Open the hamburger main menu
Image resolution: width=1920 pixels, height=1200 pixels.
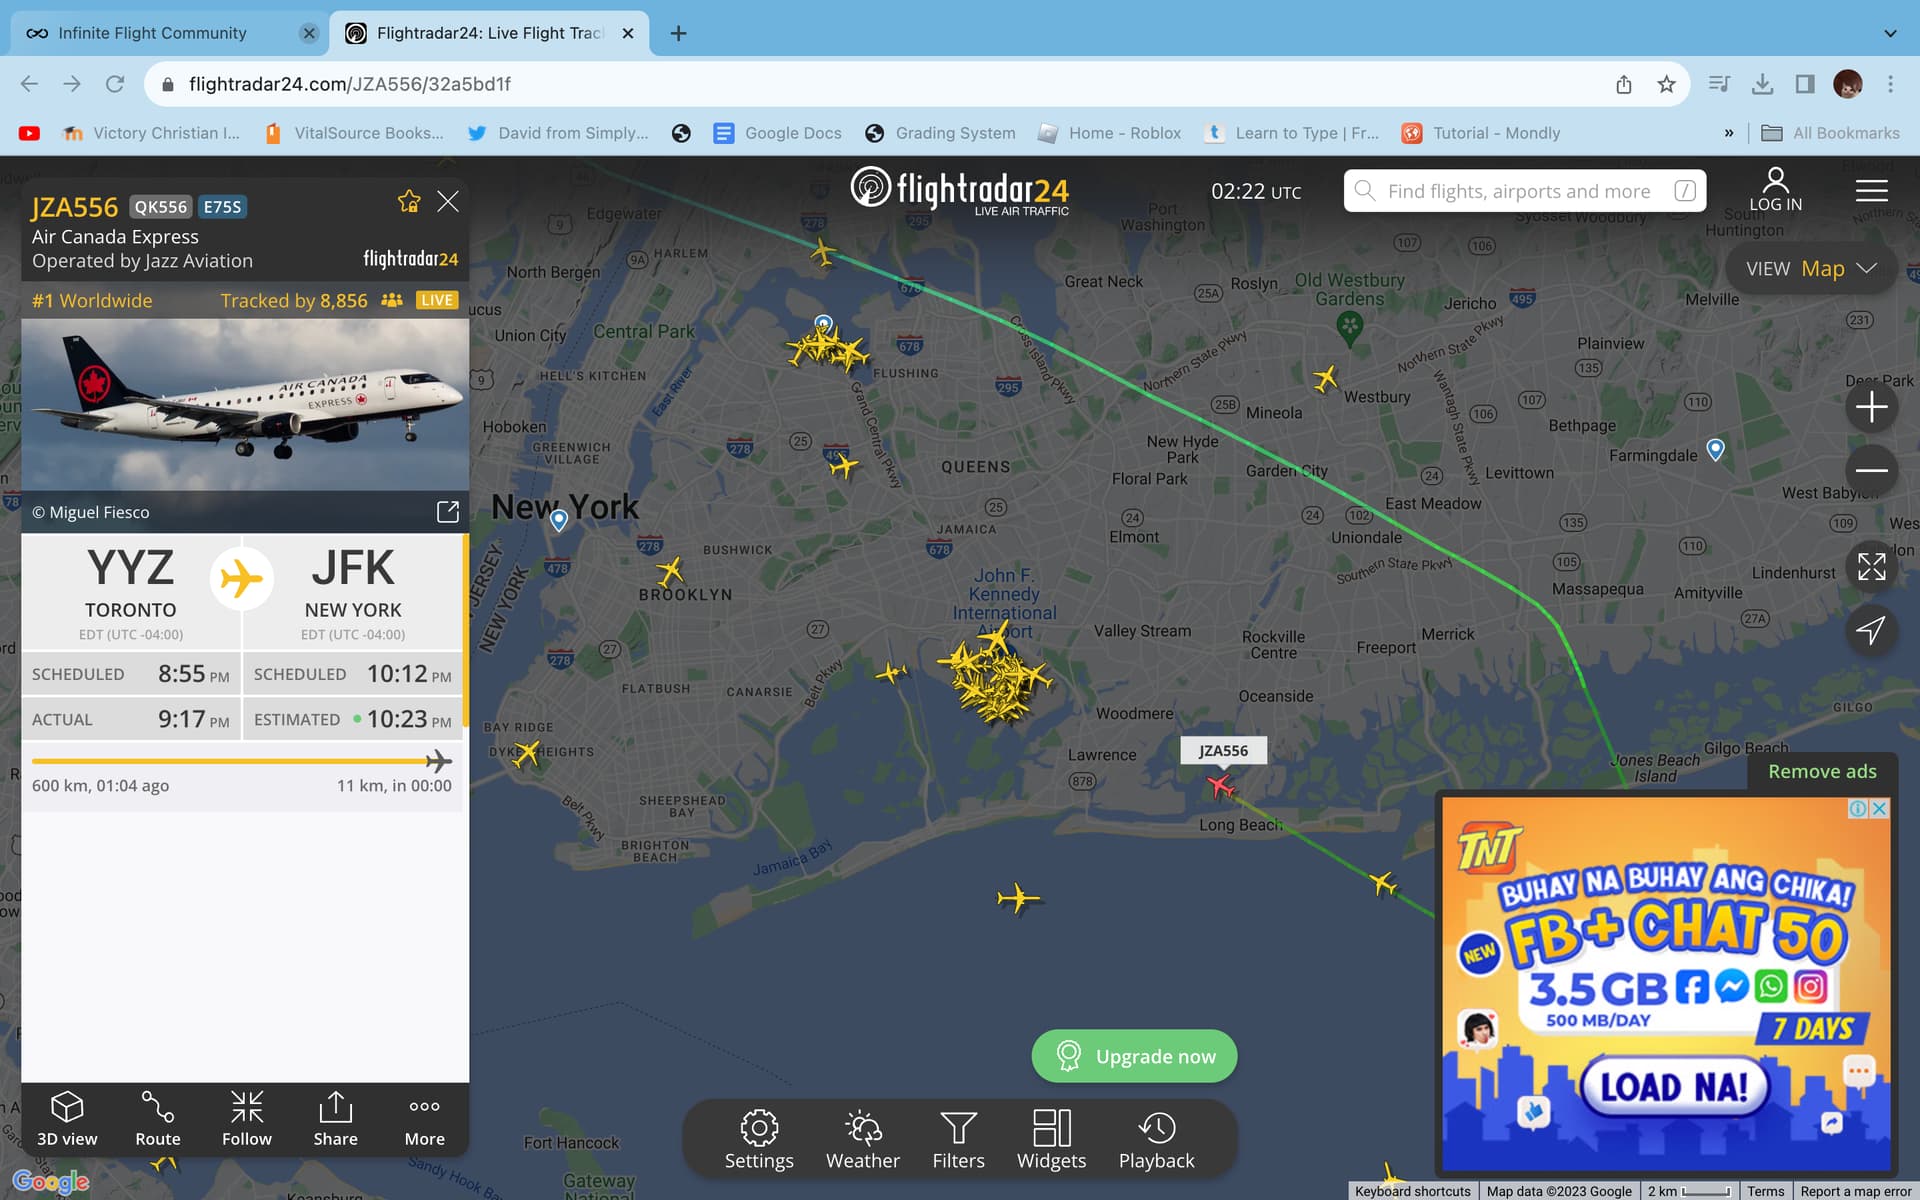click(x=1871, y=190)
